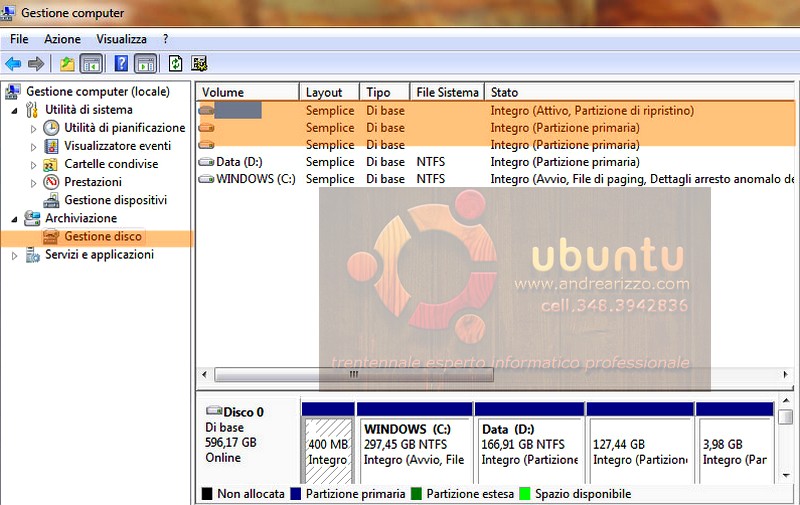Sort by the Layout column header
800x505 pixels.
point(330,92)
